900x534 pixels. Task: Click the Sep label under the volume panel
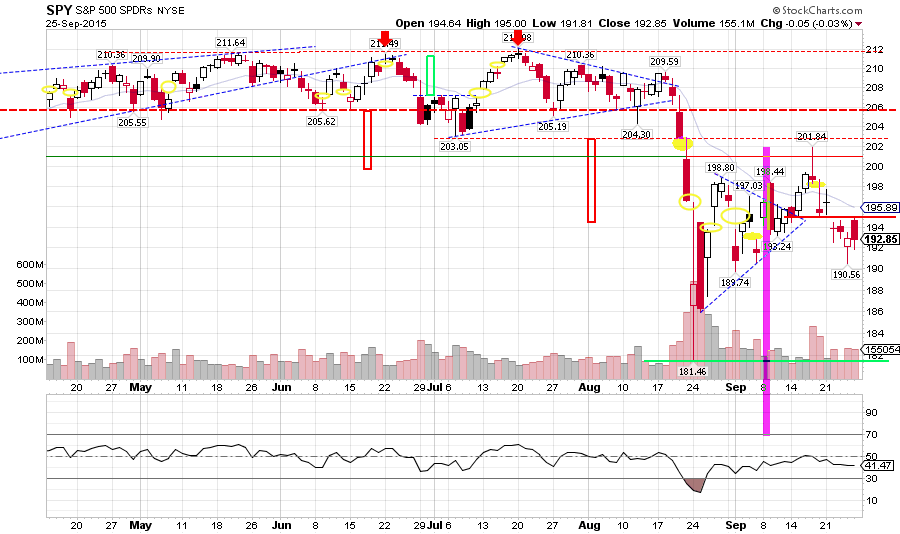[736, 388]
